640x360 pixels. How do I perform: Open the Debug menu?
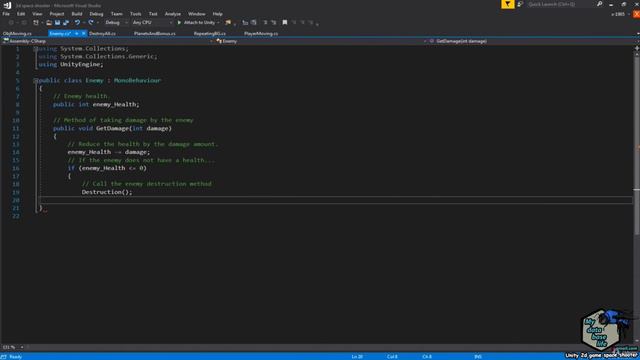click(x=96, y=14)
